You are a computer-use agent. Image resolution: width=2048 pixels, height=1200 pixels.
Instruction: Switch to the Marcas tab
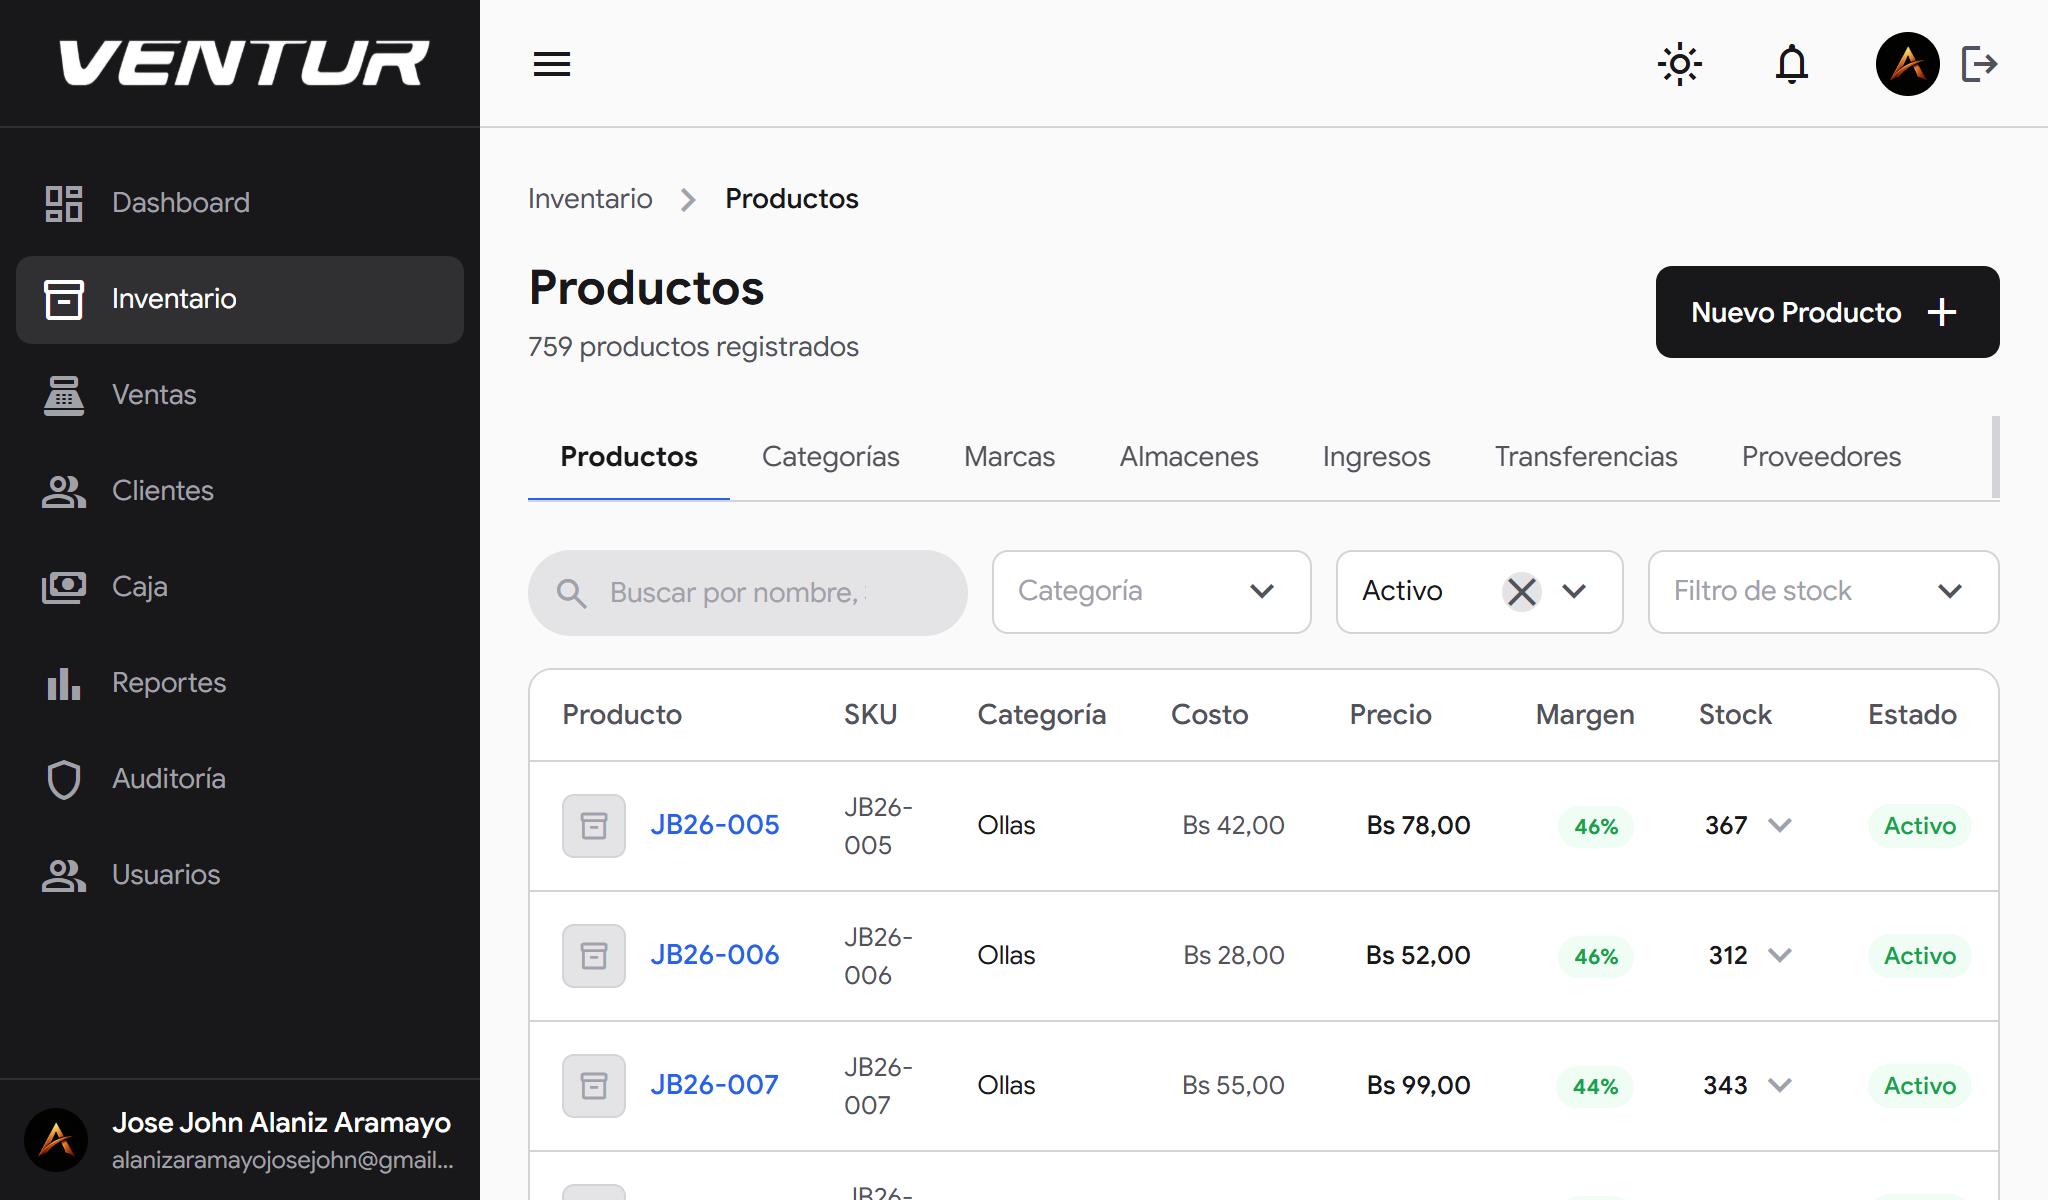point(1009,456)
